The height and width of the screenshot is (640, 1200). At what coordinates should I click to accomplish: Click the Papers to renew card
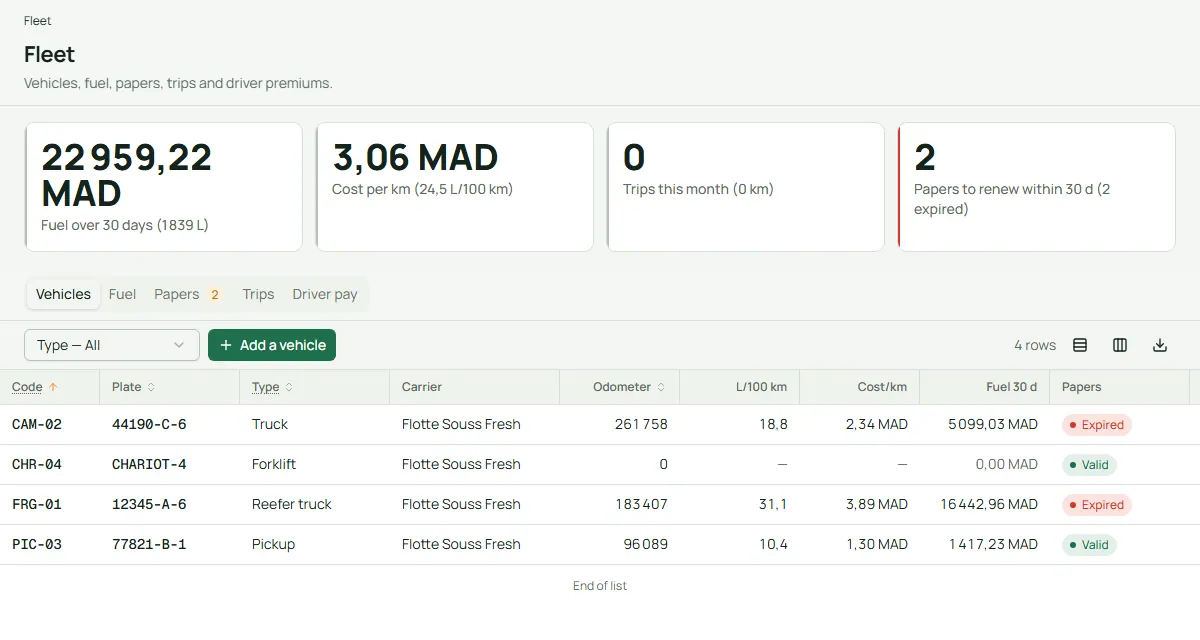1037,187
